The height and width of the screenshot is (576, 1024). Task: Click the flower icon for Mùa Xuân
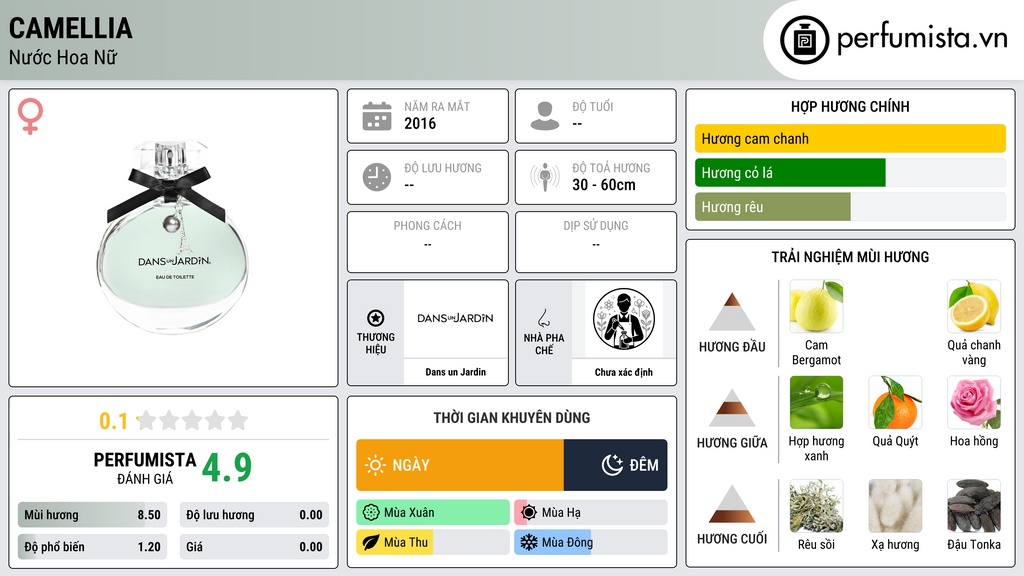(371, 513)
